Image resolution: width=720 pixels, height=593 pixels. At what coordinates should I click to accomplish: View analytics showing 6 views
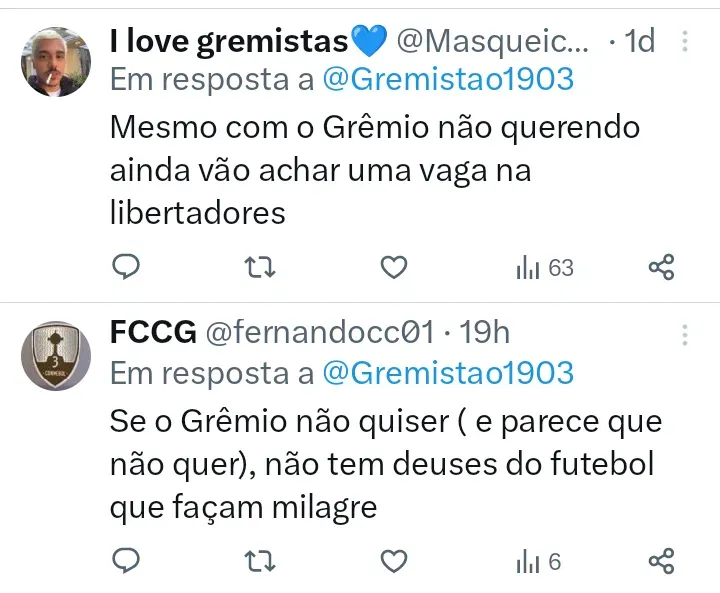[539, 561]
